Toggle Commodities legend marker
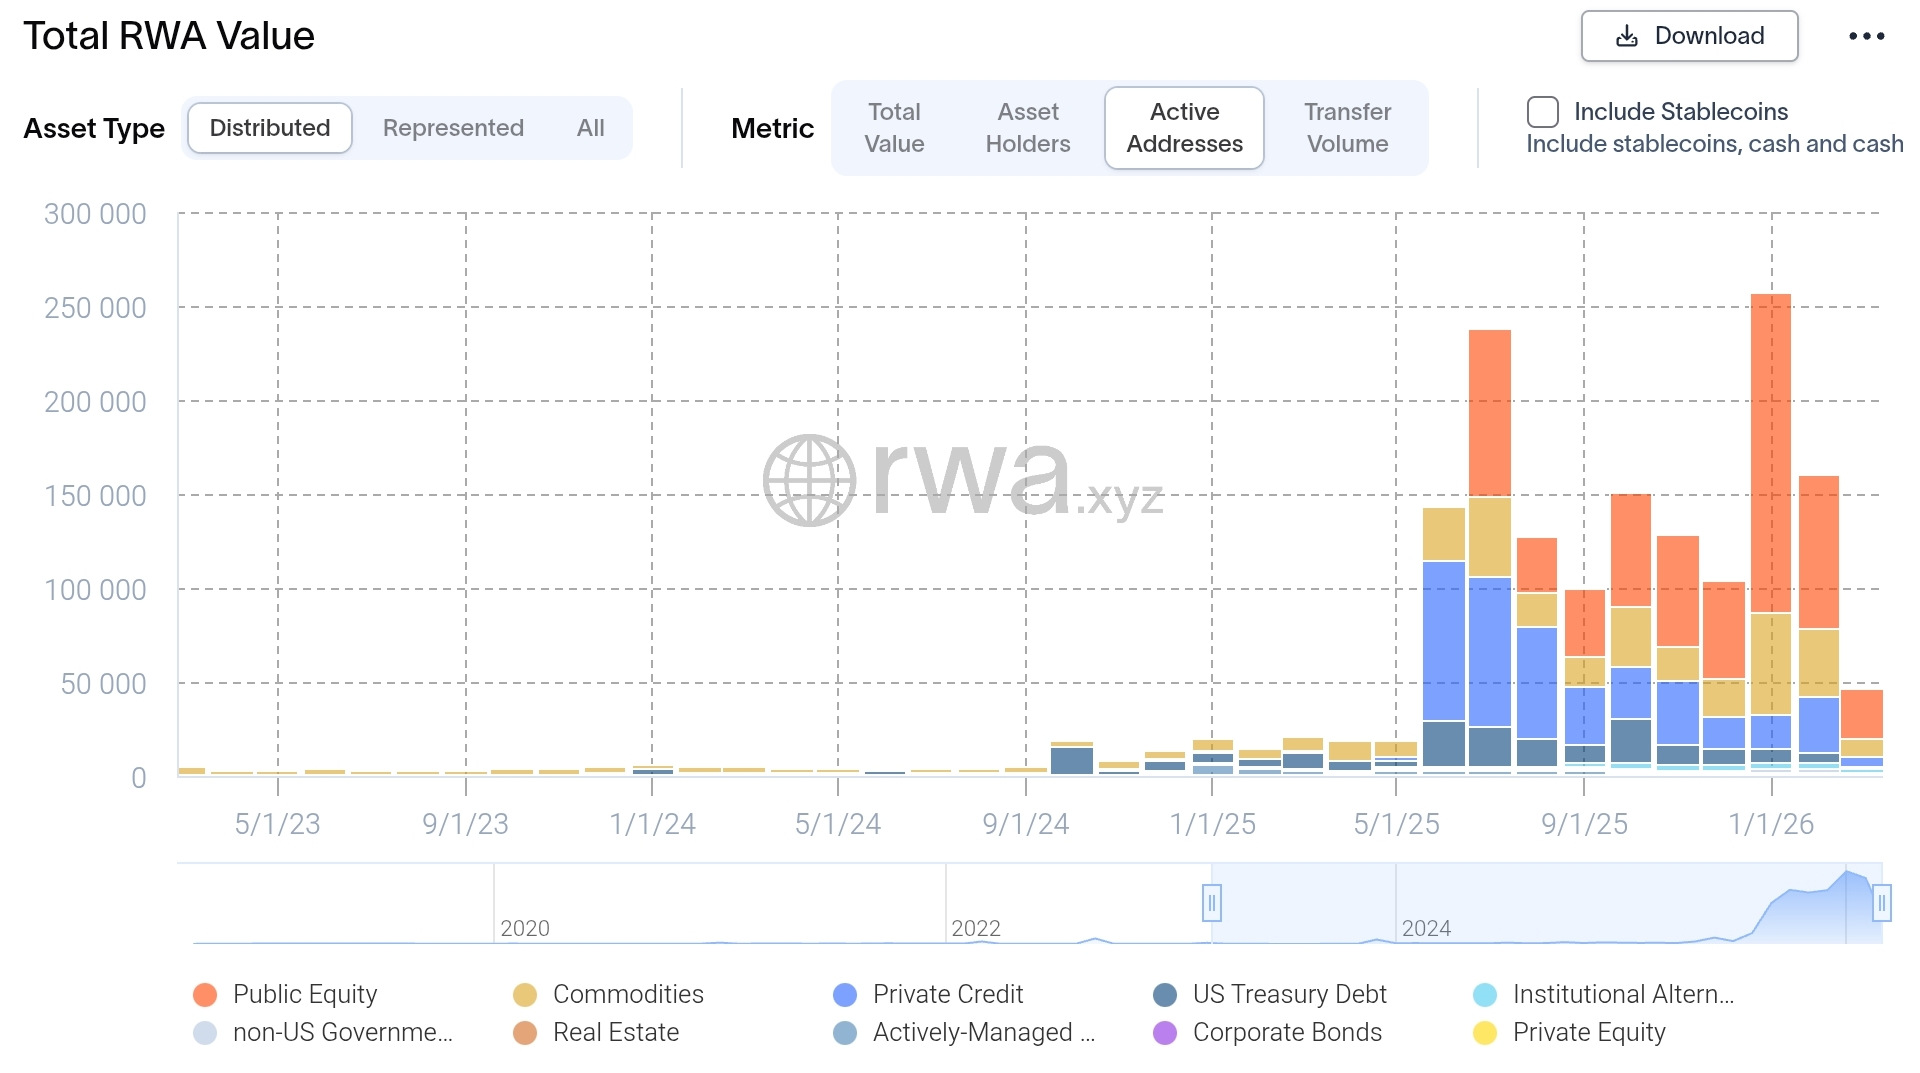The width and height of the screenshot is (1920, 1073). click(525, 994)
